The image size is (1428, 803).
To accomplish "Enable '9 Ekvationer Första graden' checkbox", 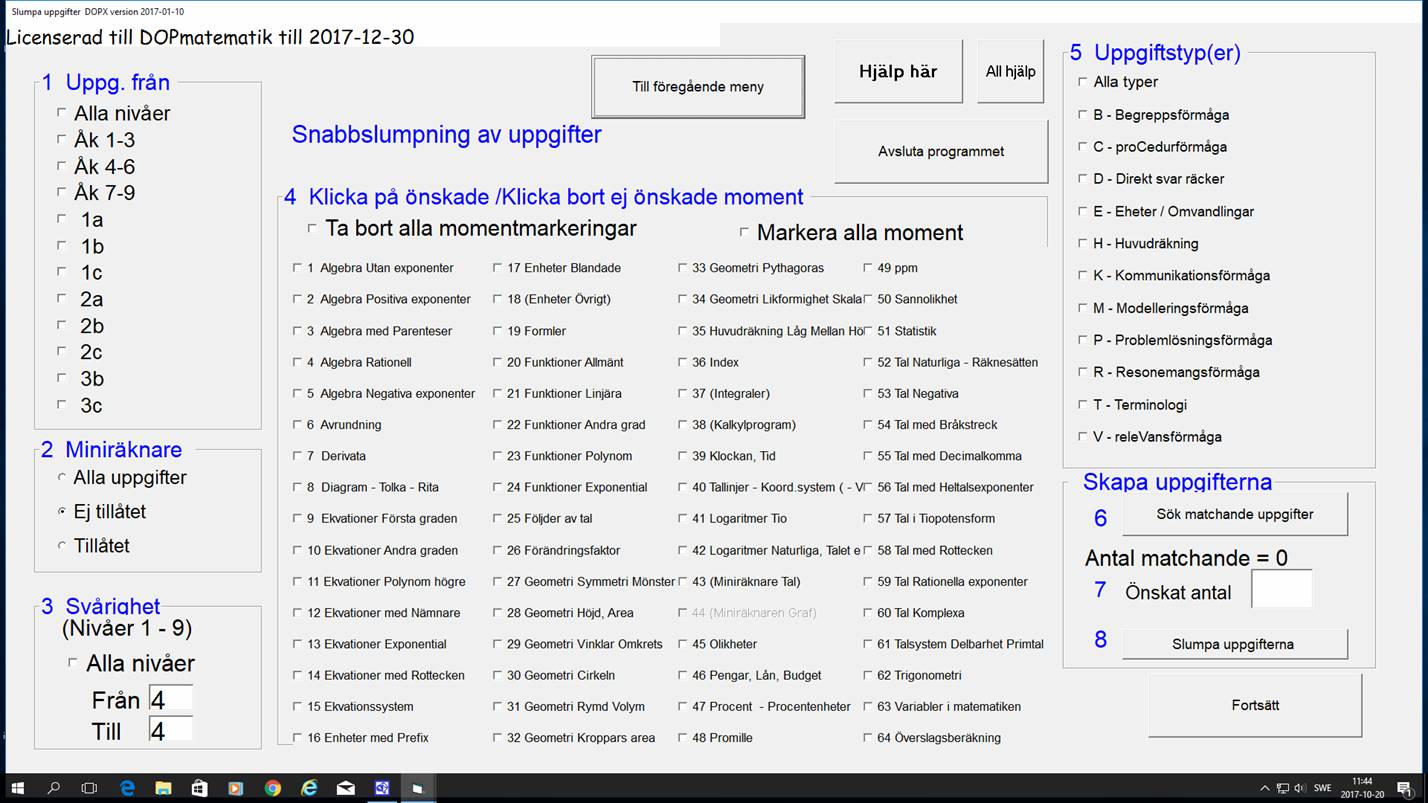I will point(297,519).
